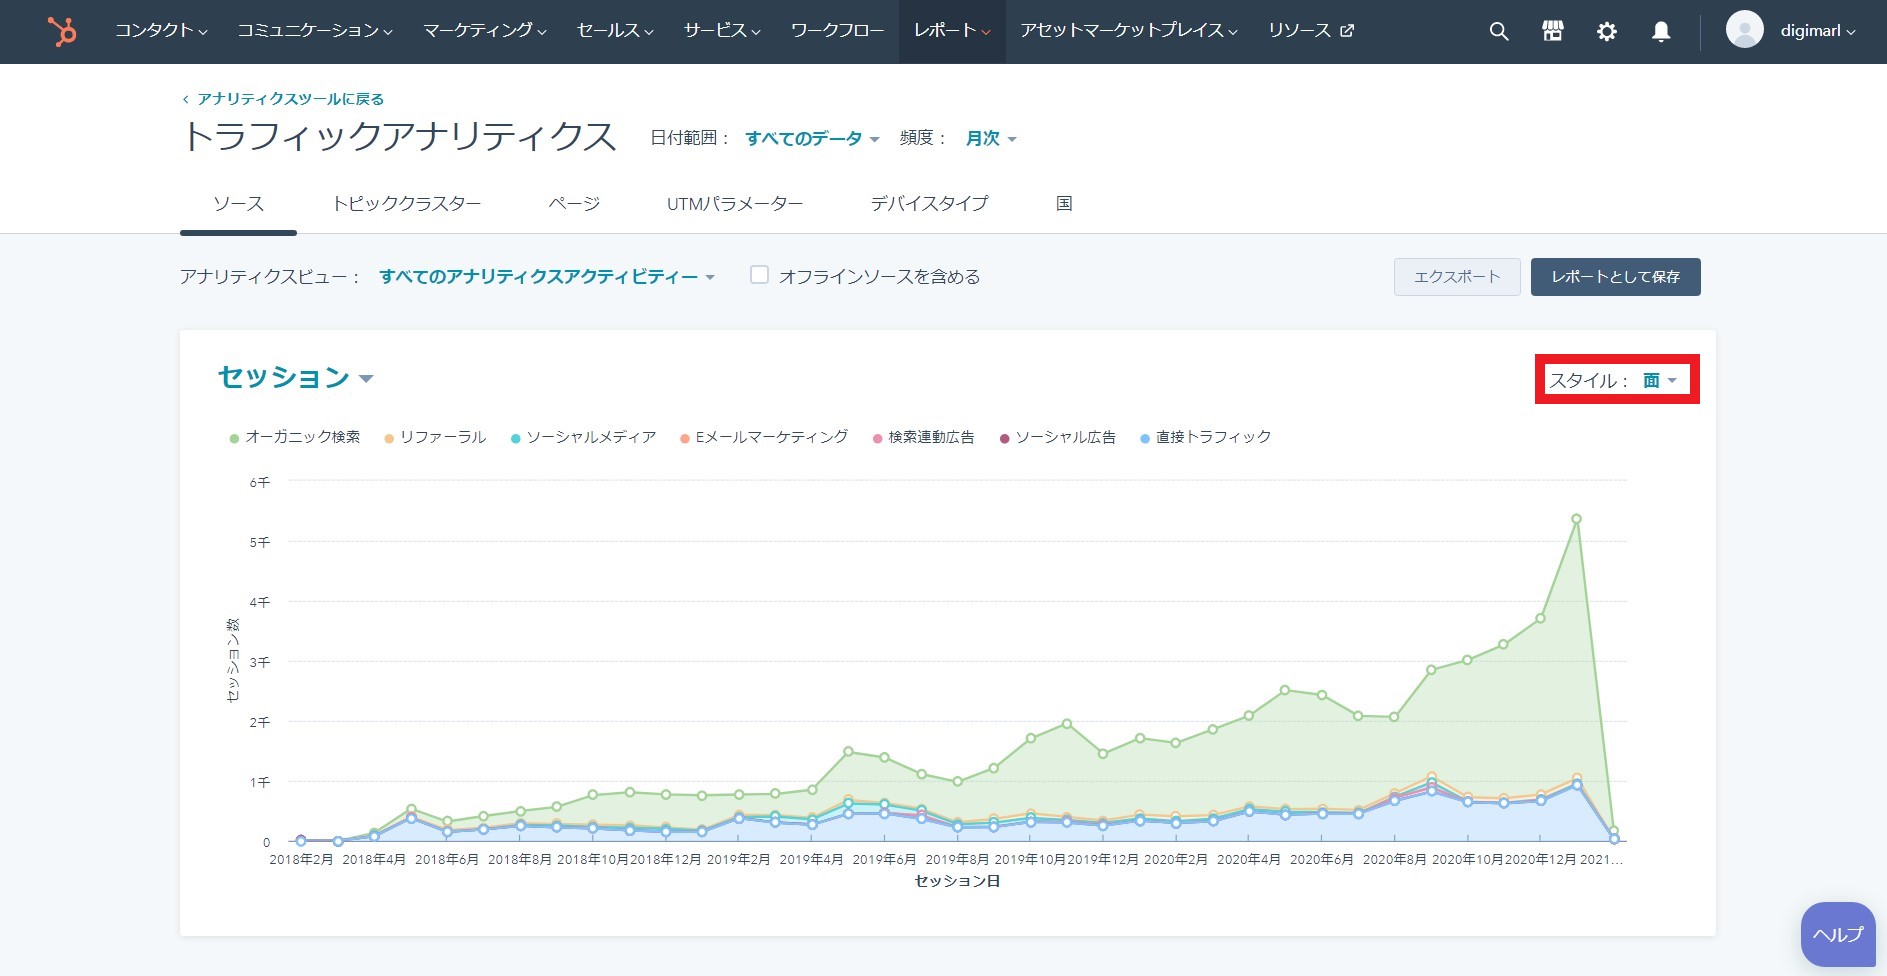Open the コンタクト menu
This screenshot has height=976, width=1887.
tap(161, 31)
